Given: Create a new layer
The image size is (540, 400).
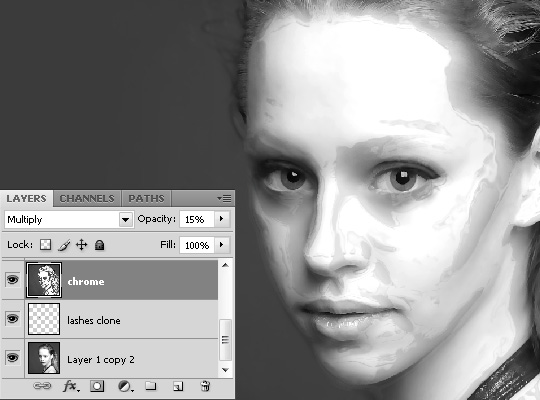Looking at the screenshot, I should tap(178, 386).
